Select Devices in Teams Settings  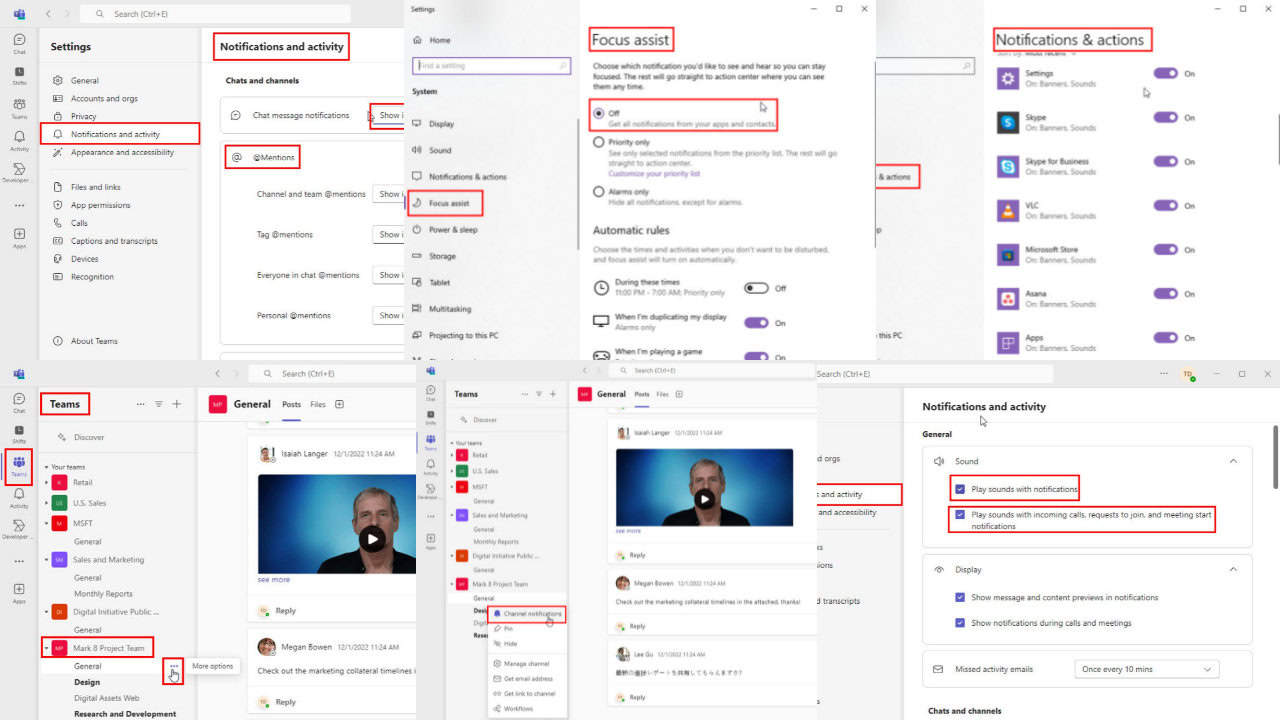84,259
